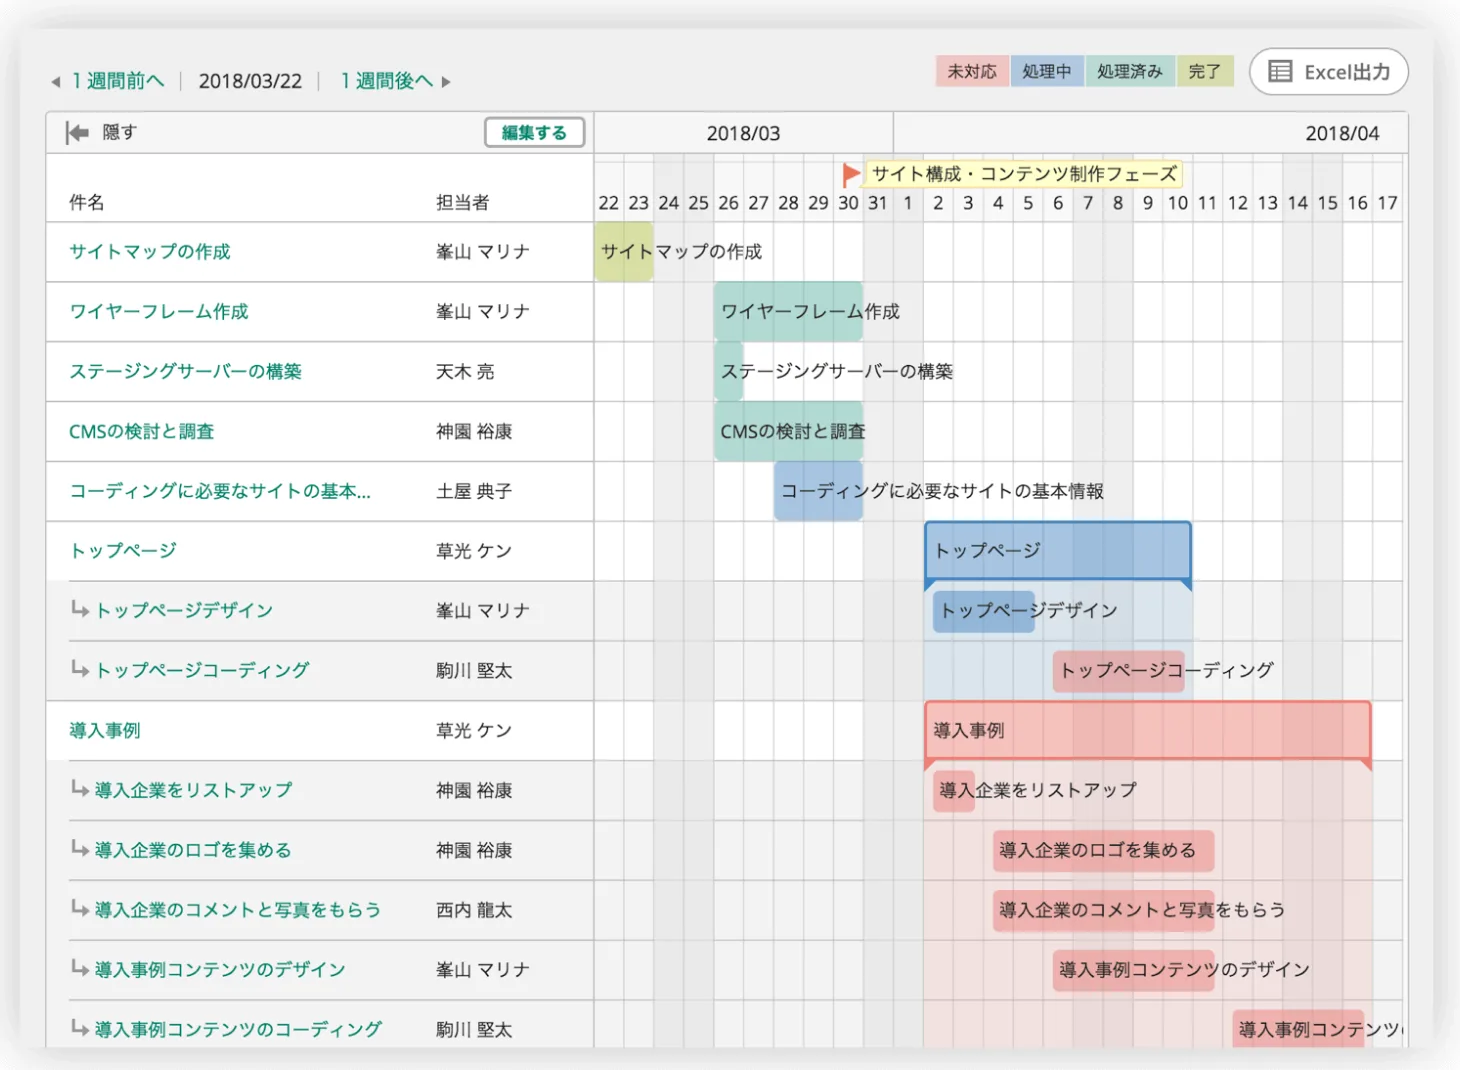Select the トップページコーディング Gantt bar
Screen dimensions: 1460x1070
coord(1119,671)
